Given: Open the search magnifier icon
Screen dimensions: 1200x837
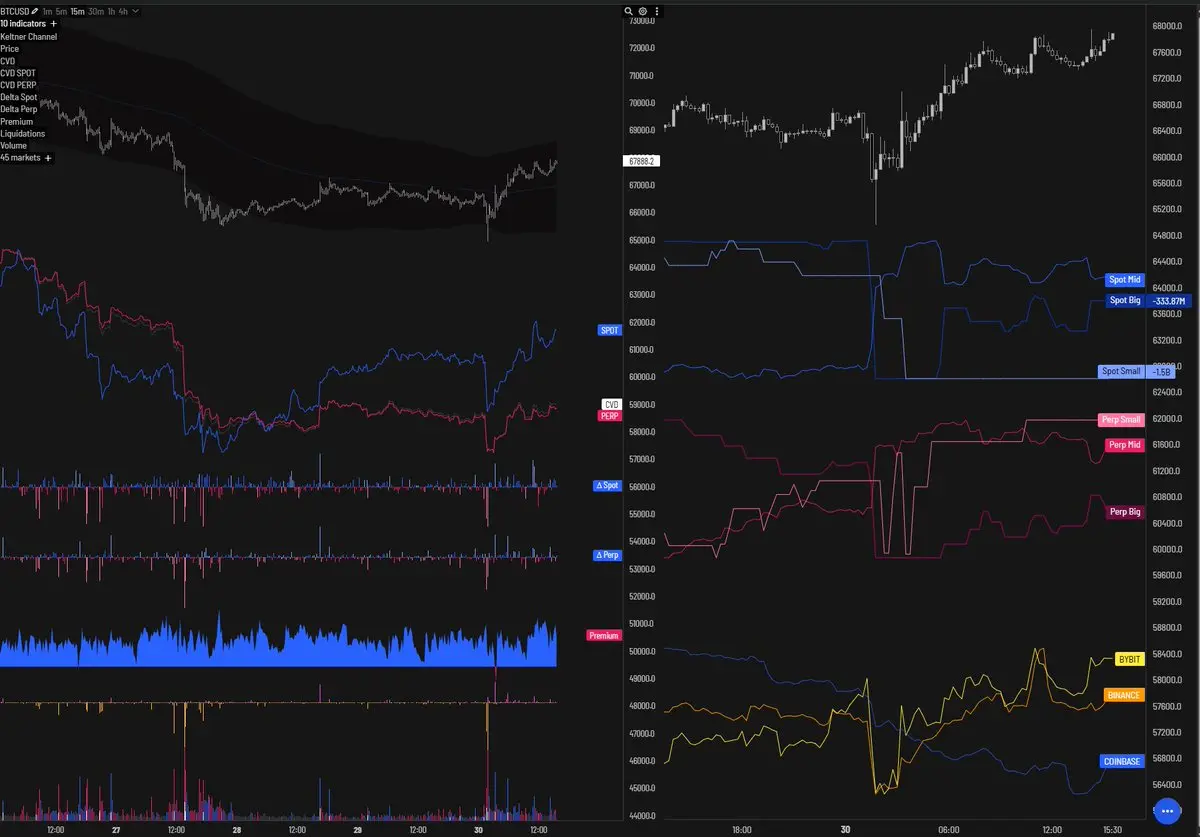Looking at the screenshot, I should pos(629,11).
